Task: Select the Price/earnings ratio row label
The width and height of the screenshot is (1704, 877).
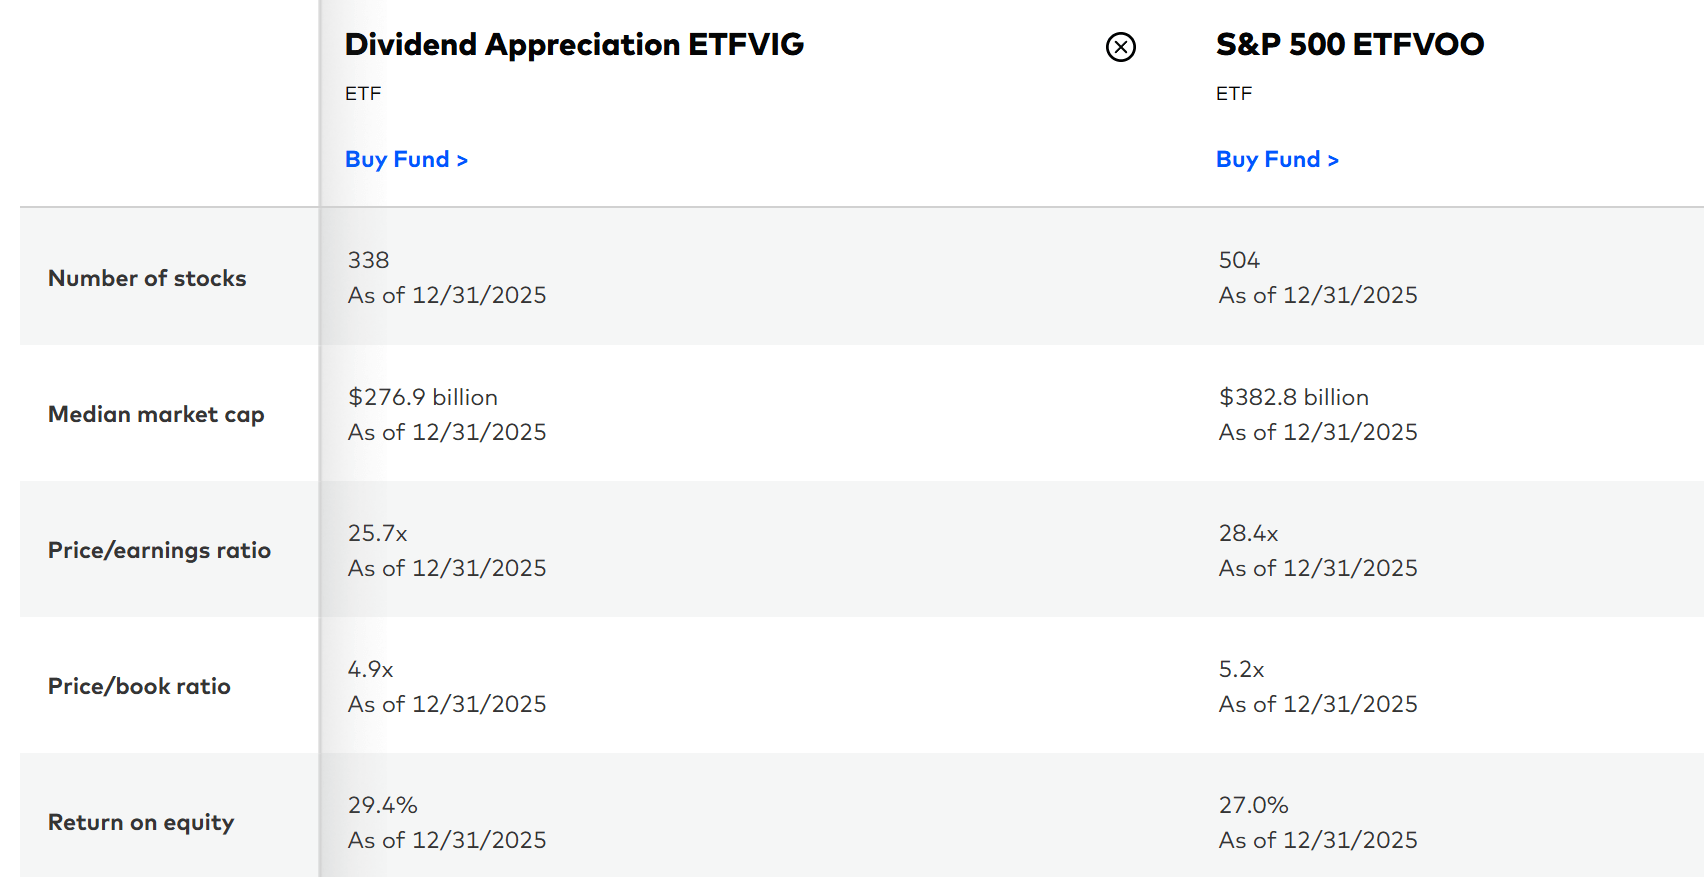Action: coord(159,550)
